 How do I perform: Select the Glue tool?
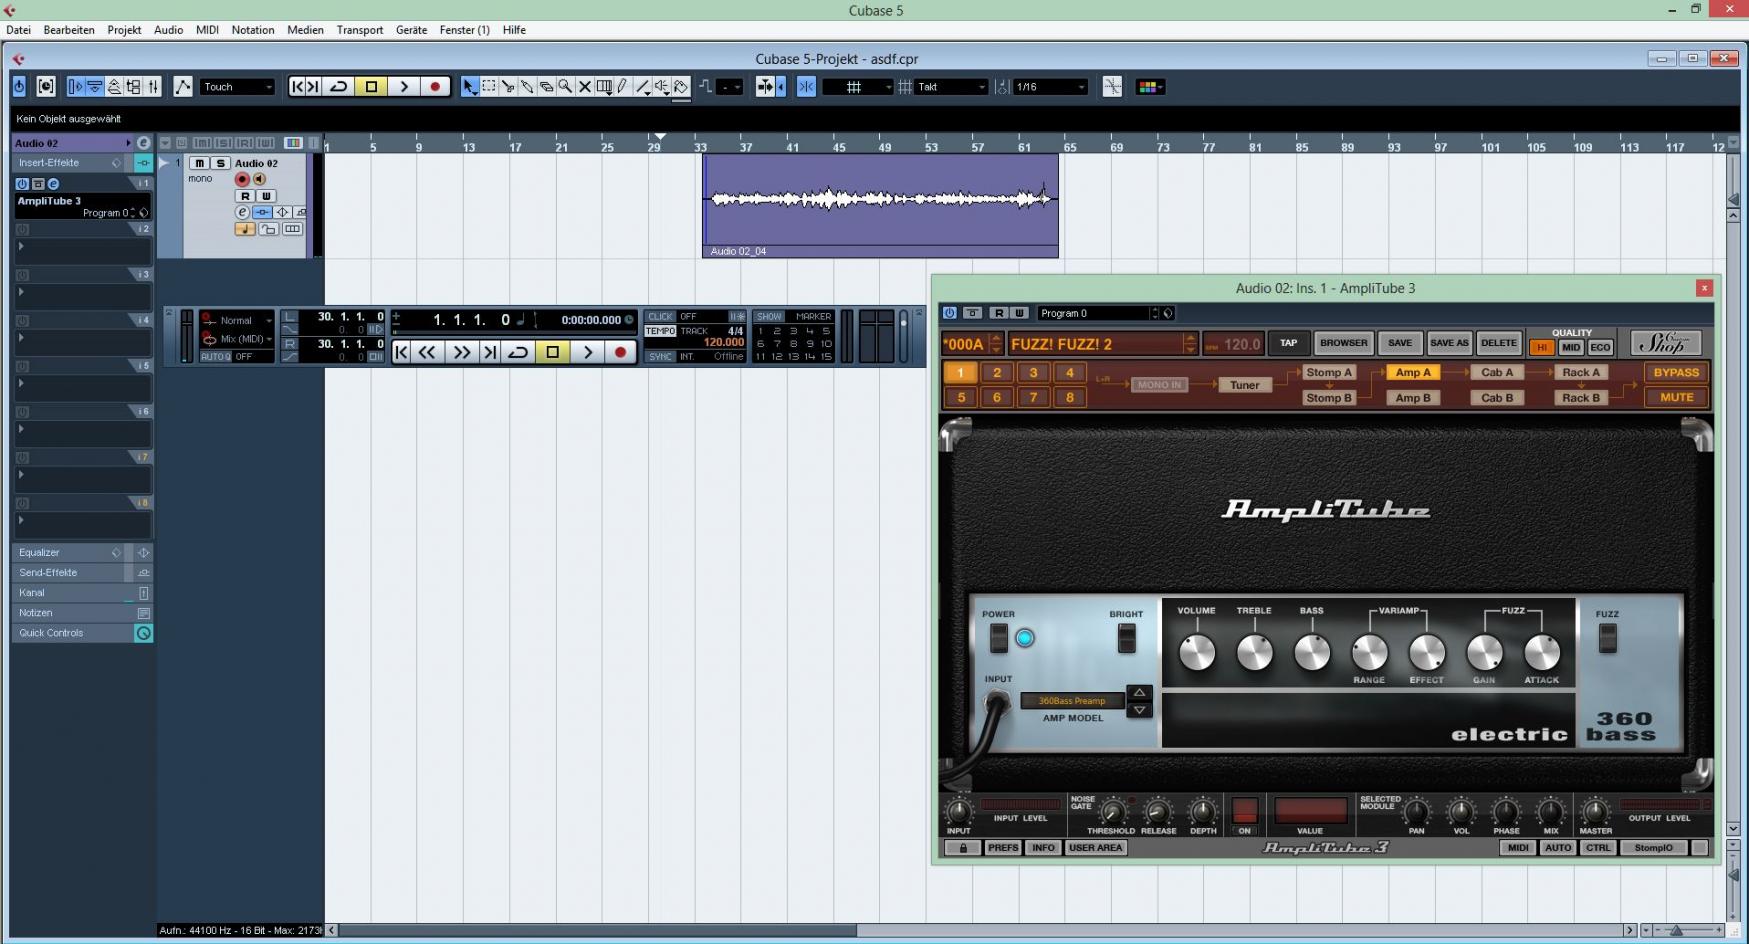click(x=526, y=87)
